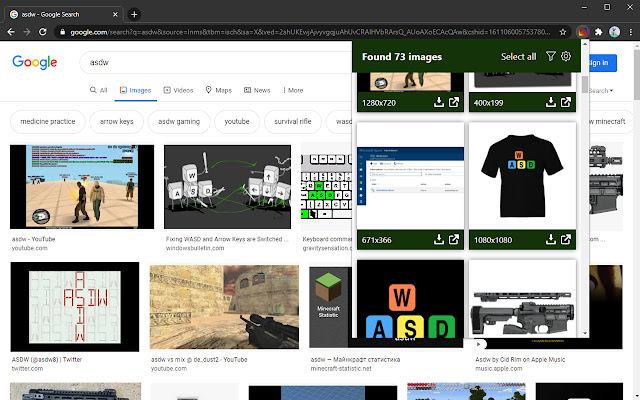640x400 pixels.
Task: Open the ASDW Twitter image thumbnail
Action: point(75,307)
